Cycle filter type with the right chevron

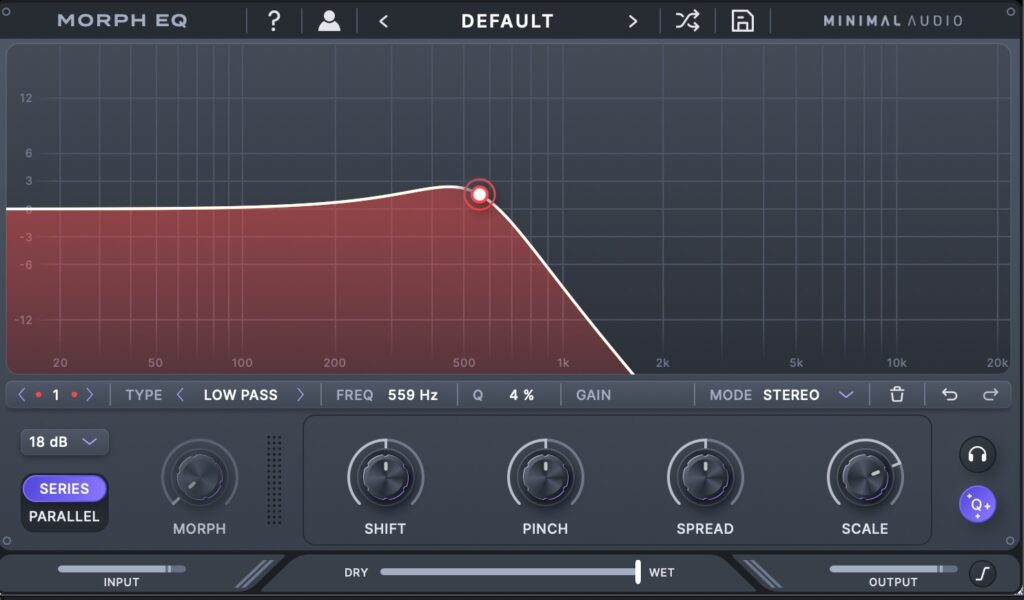point(301,394)
